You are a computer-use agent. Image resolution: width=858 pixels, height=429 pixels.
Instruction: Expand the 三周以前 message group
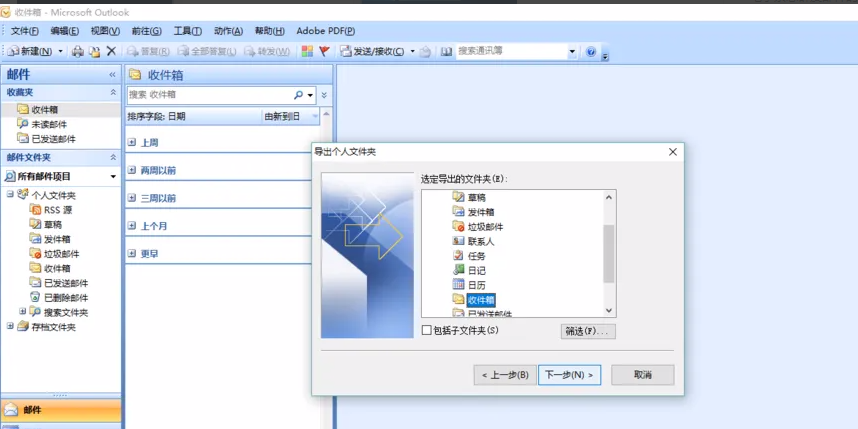click(131, 198)
